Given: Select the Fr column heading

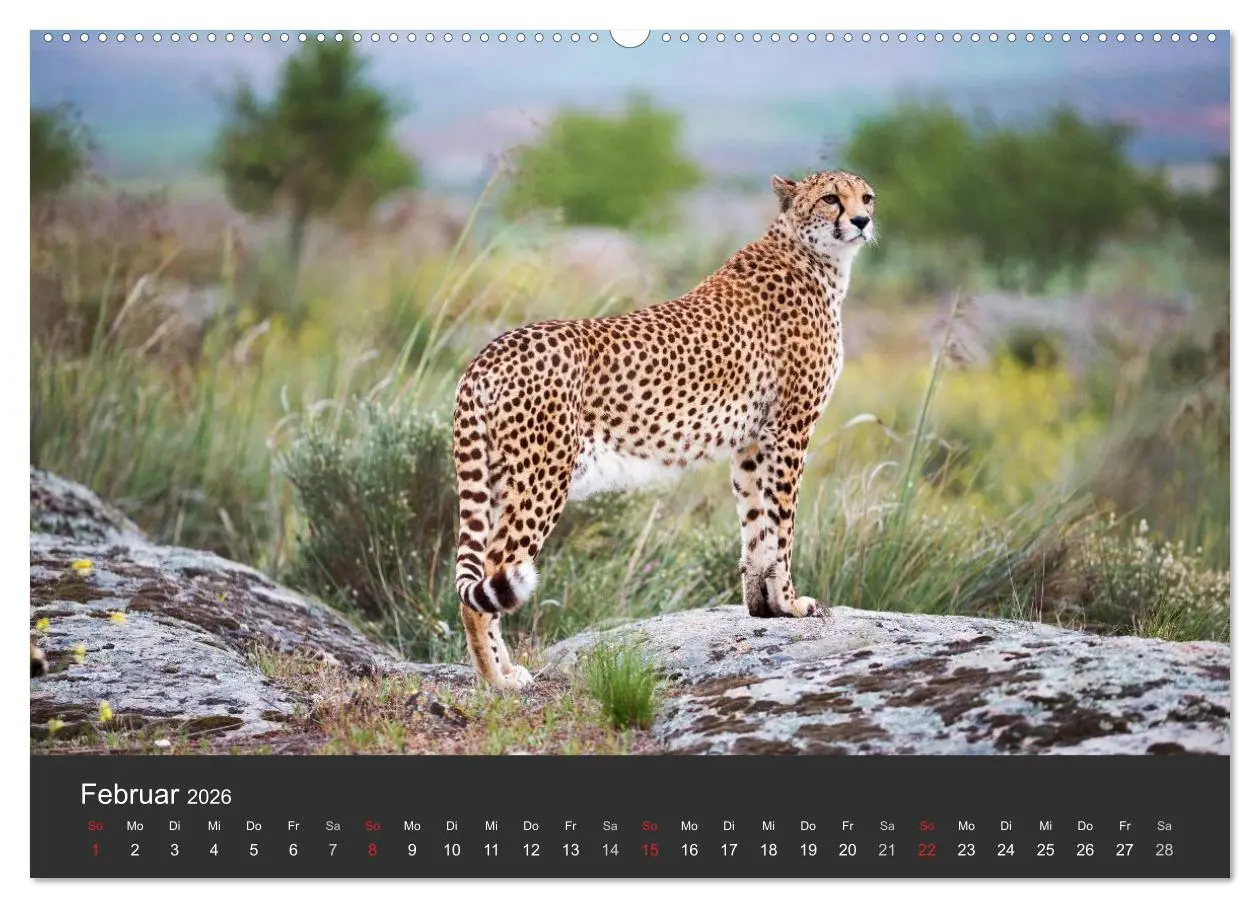Looking at the screenshot, I should [x=293, y=826].
